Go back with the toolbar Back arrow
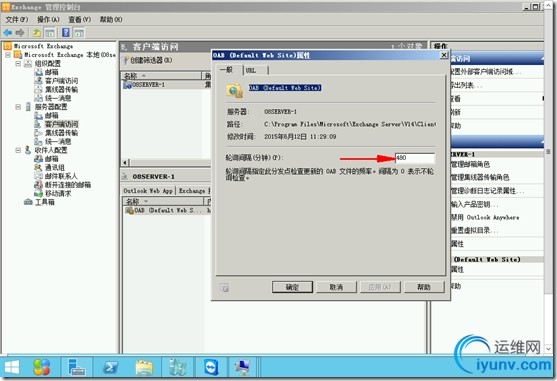557x381 pixels. 7,33
